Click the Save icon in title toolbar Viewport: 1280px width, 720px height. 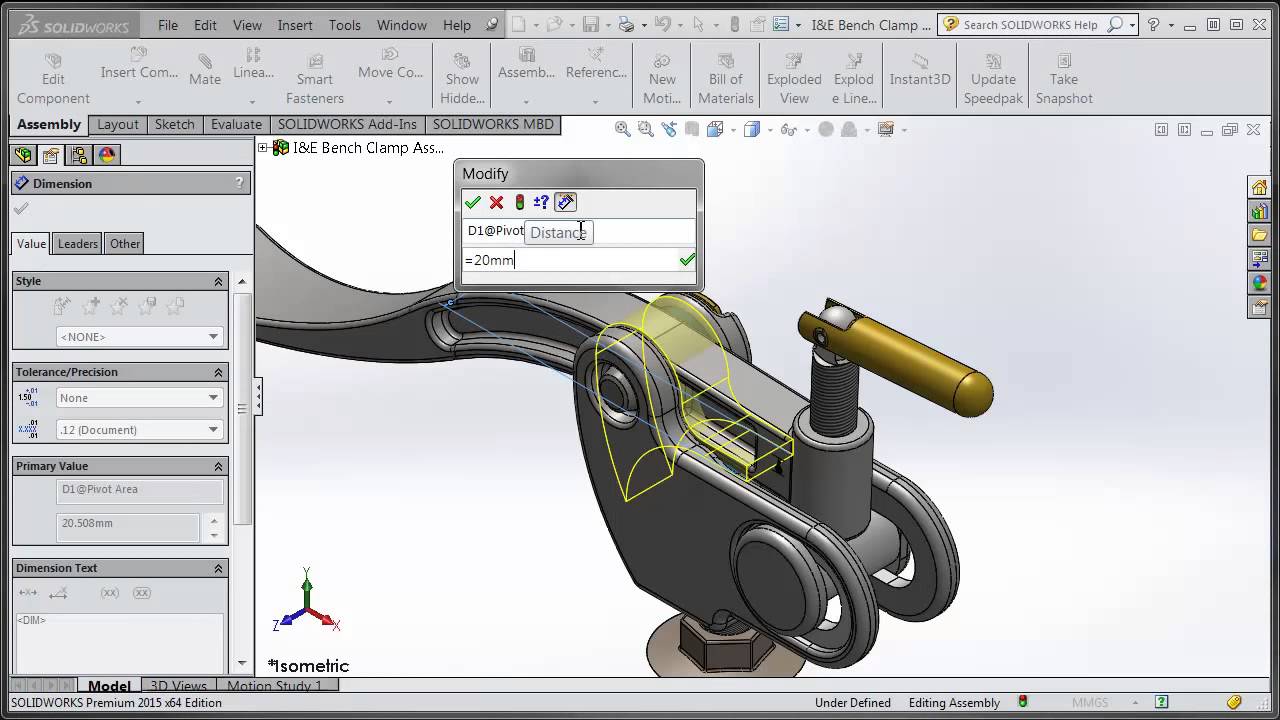coord(591,25)
